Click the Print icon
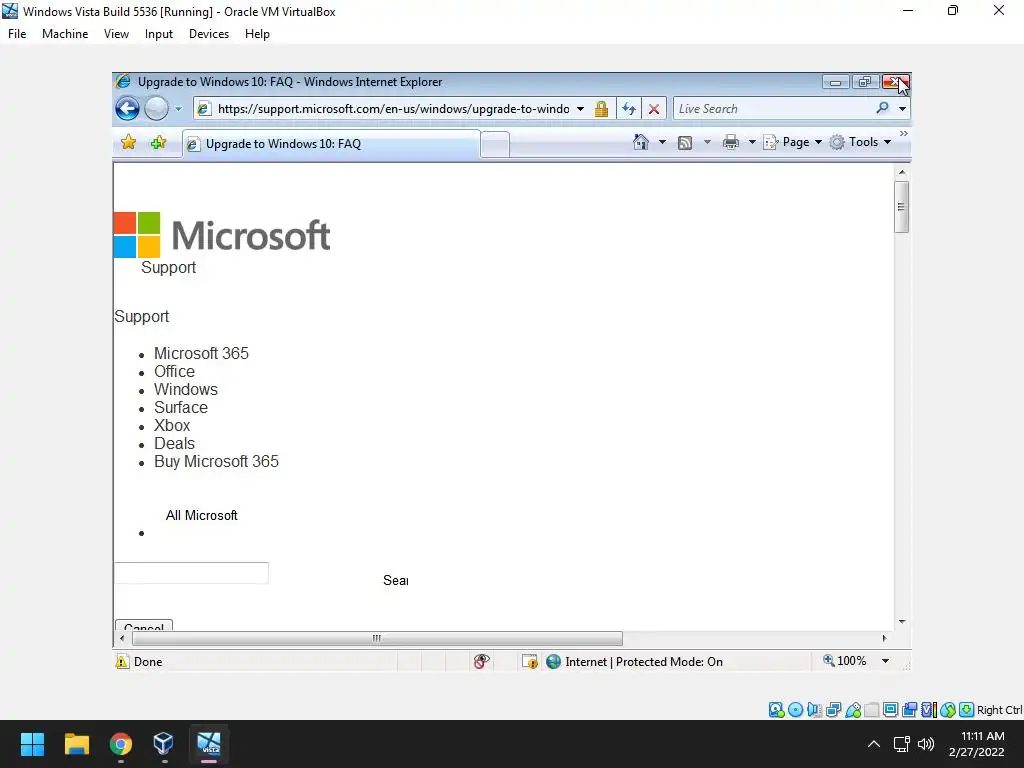This screenshot has height=768, width=1024. pyautogui.click(x=731, y=142)
